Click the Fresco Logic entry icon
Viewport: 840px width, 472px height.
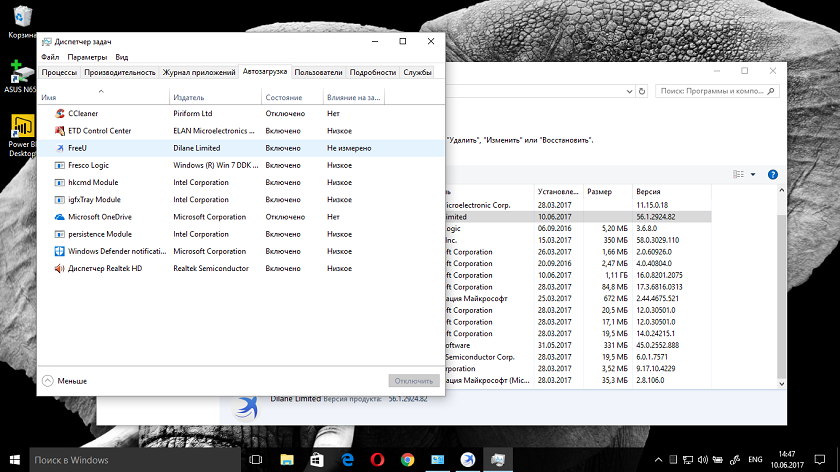click(59, 165)
